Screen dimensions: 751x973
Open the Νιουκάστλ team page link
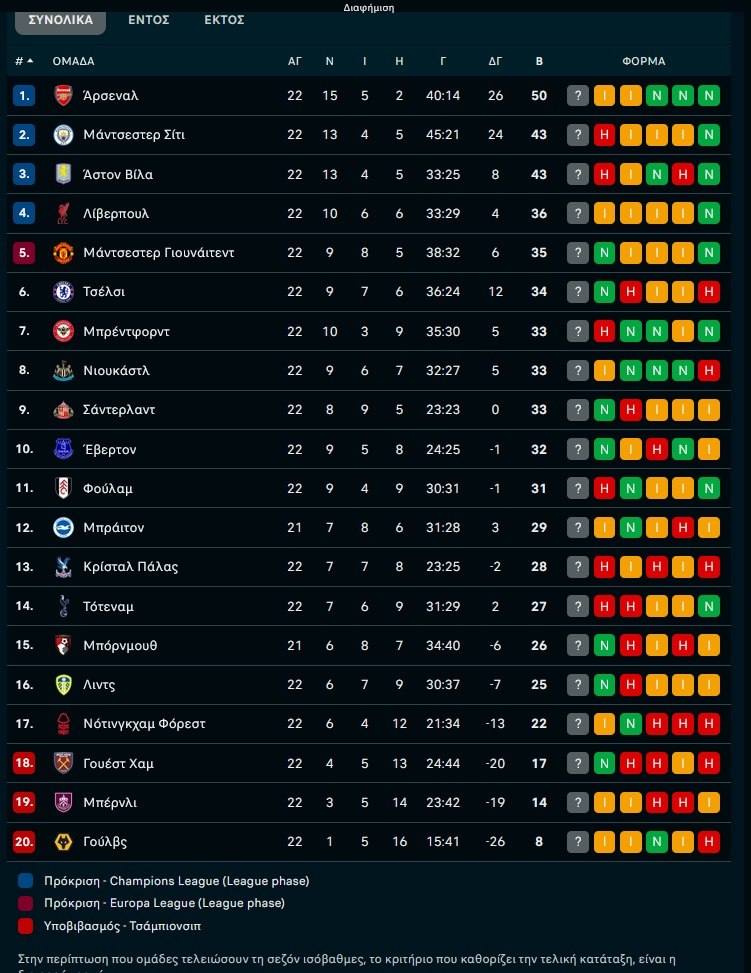(116, 370)
